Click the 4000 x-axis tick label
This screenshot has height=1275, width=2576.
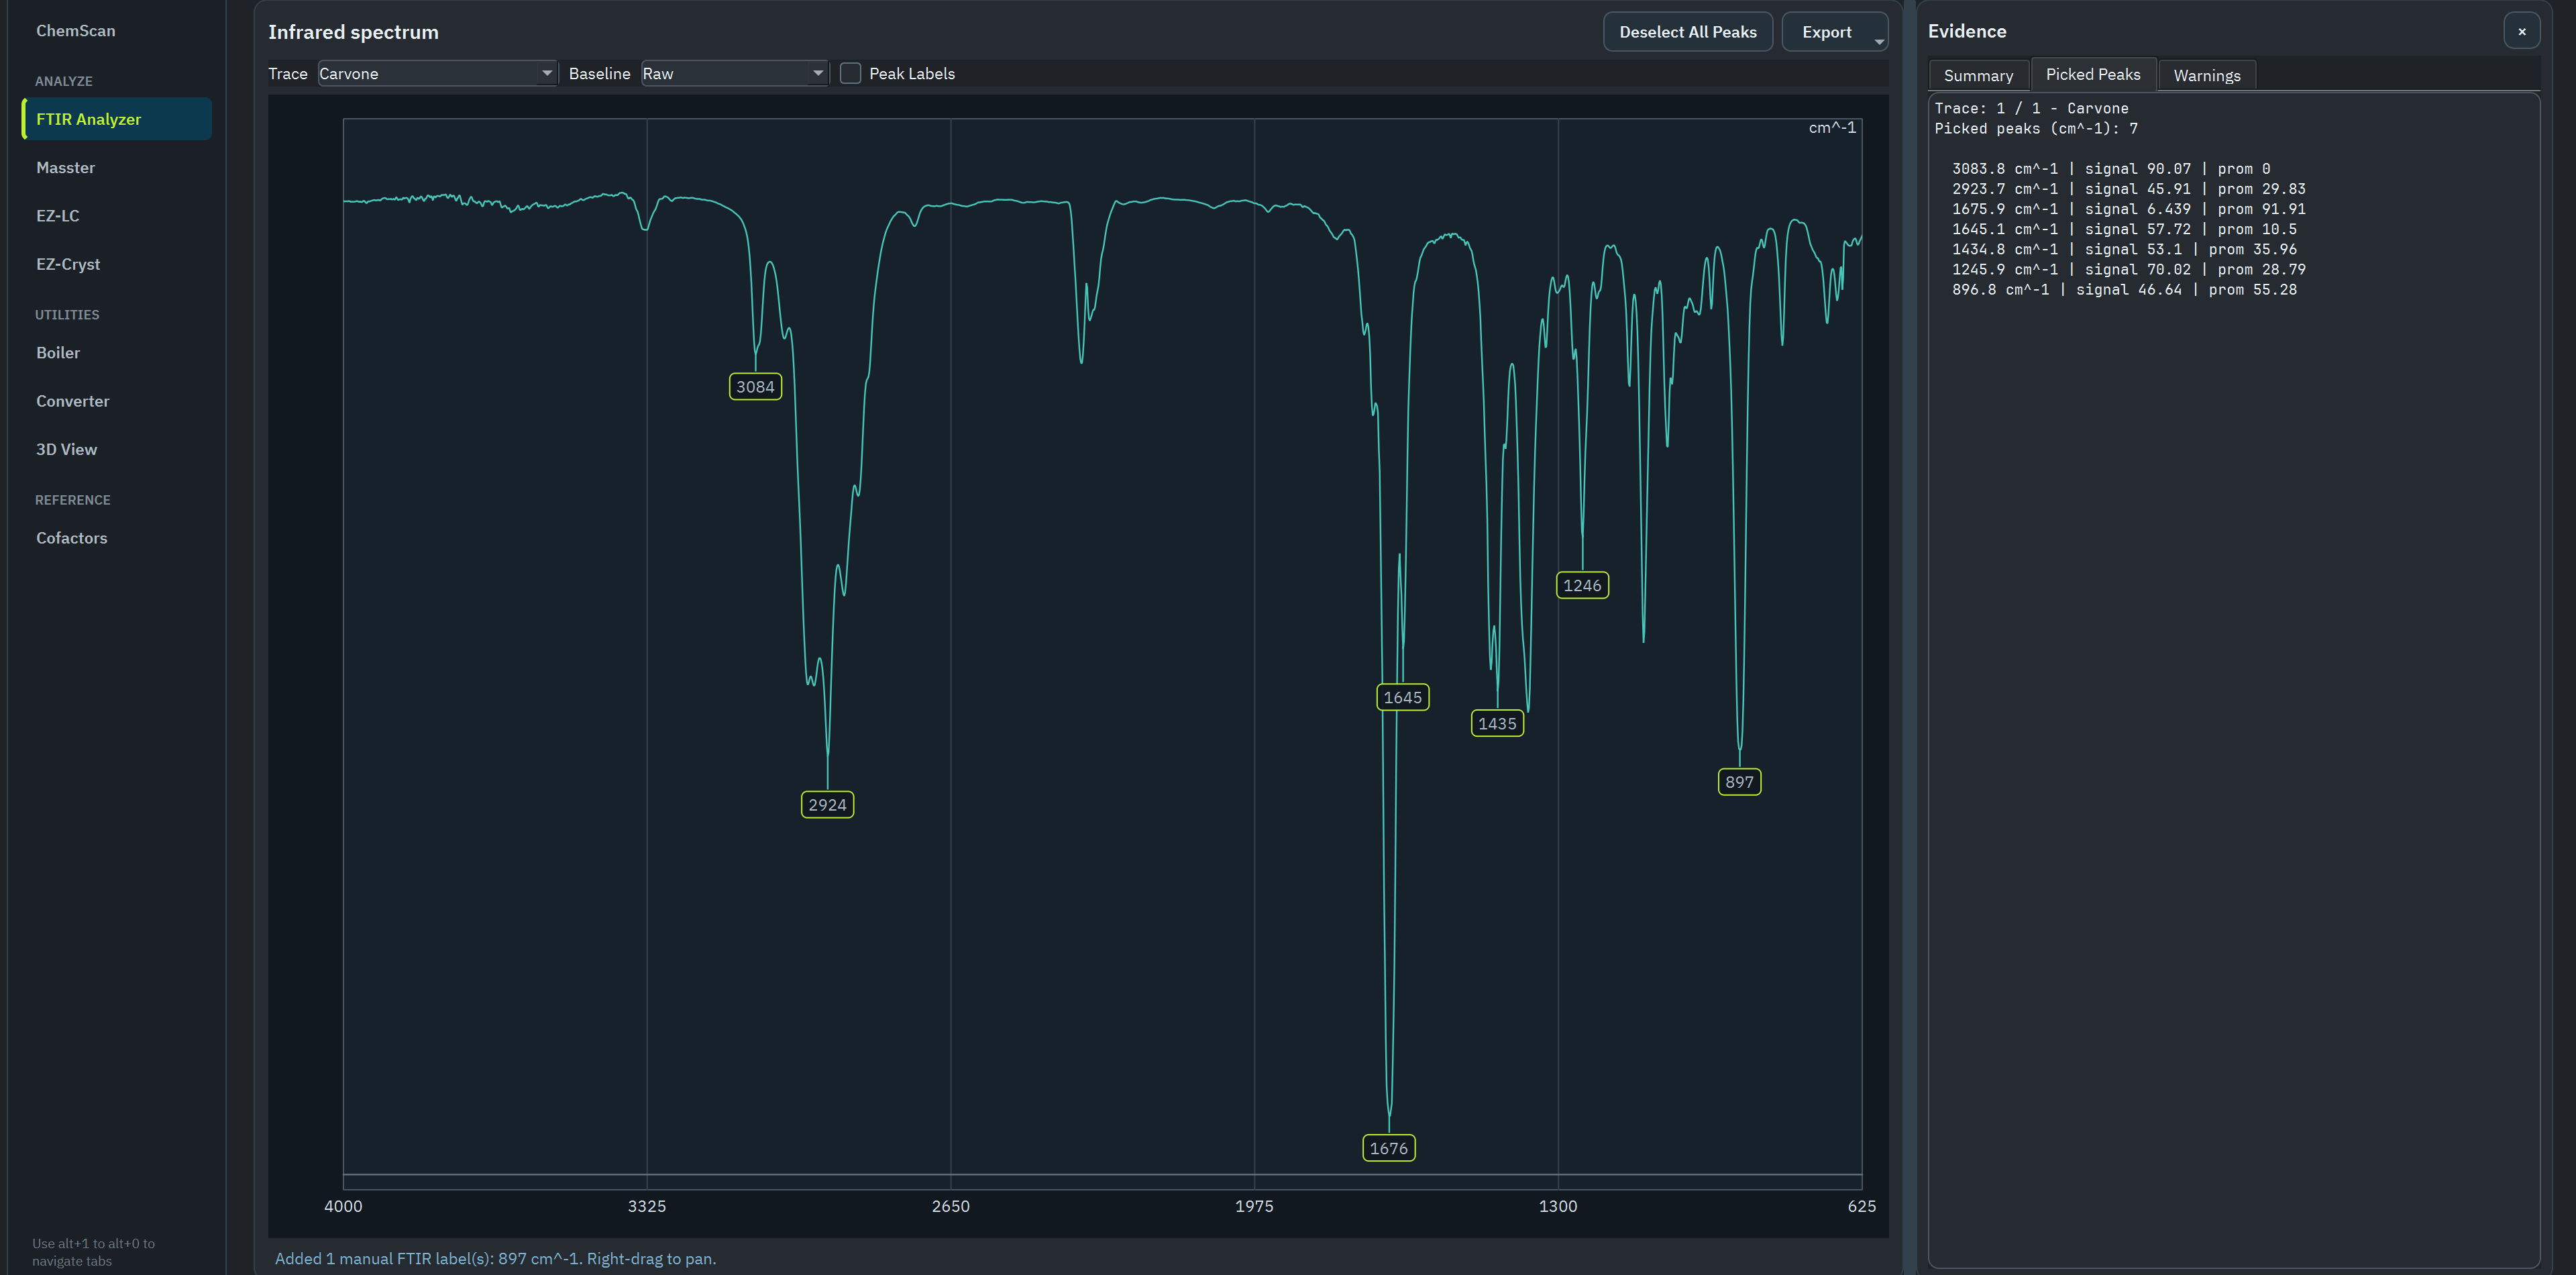(343, 1206)
